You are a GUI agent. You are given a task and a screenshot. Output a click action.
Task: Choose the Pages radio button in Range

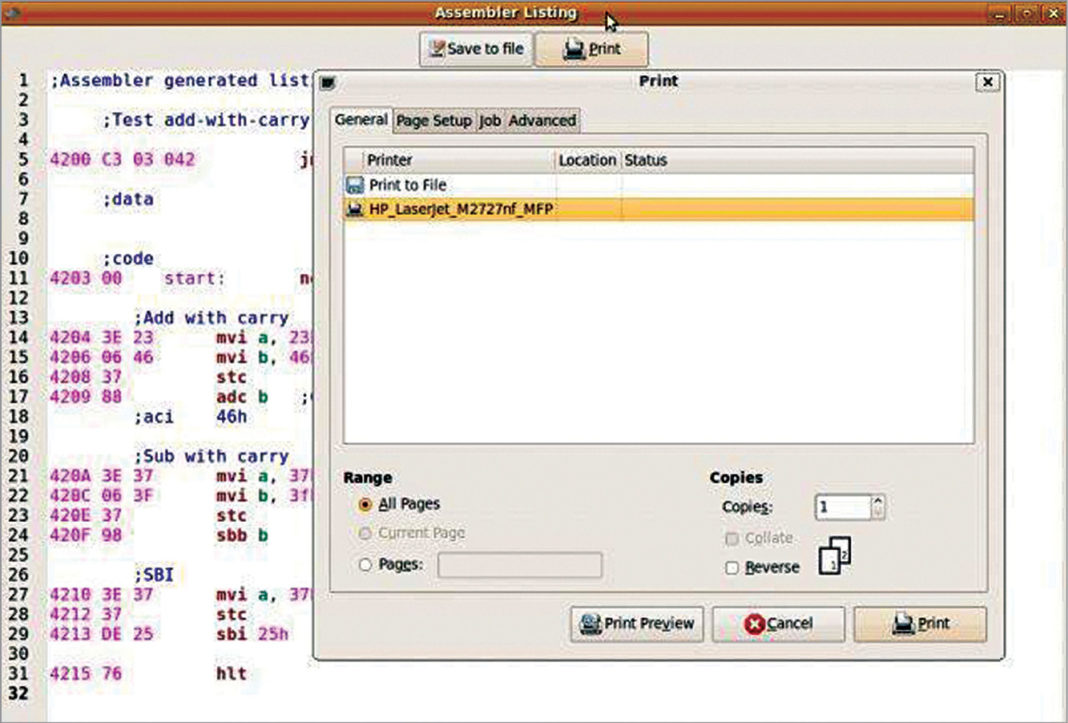[x=368, y=563]
